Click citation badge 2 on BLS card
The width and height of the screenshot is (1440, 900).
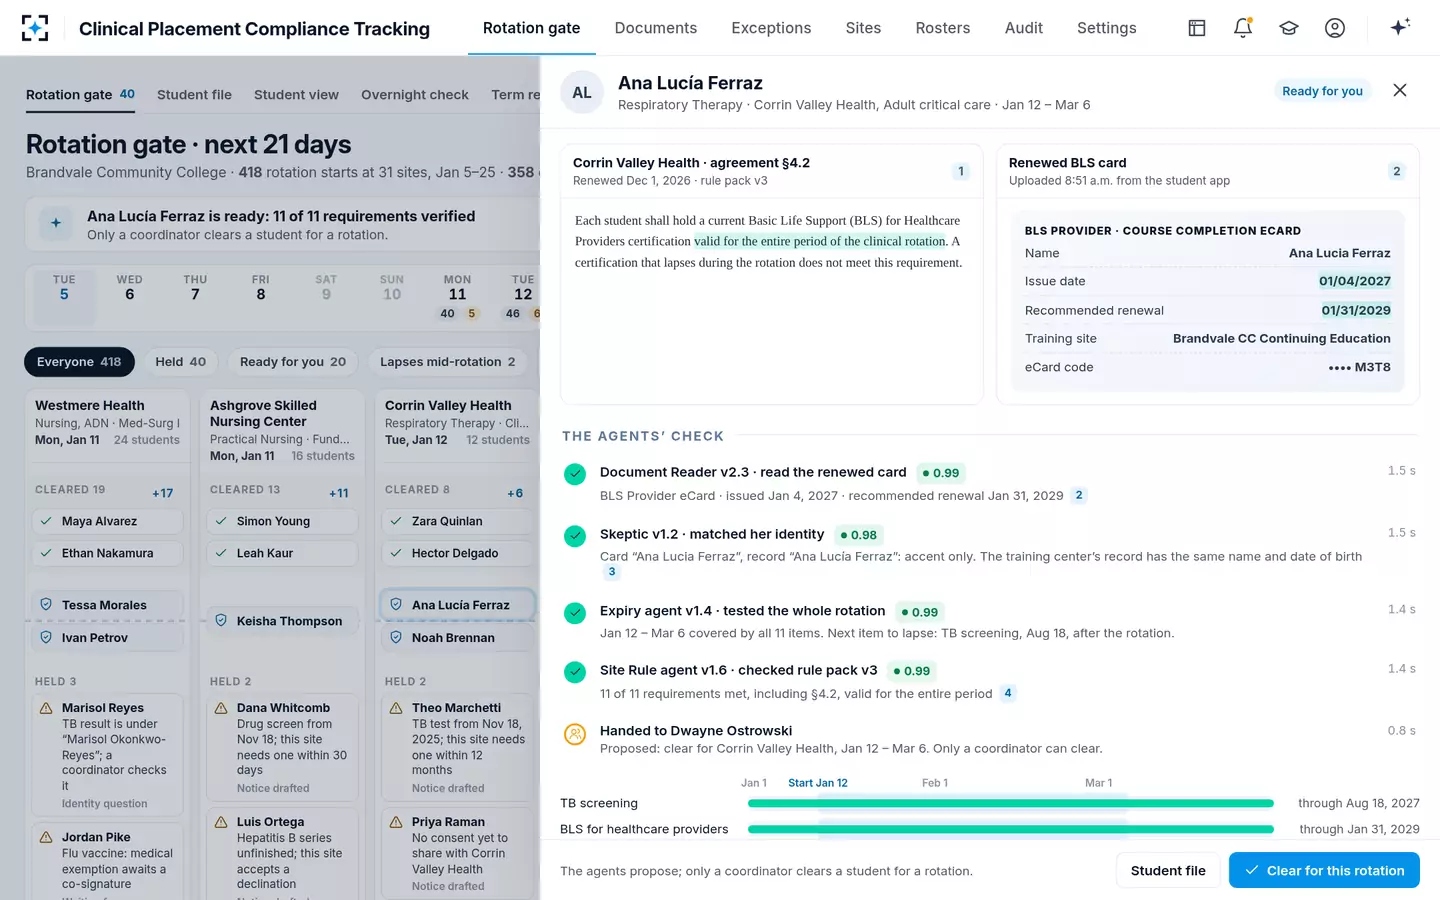[x=1397, y=171]
